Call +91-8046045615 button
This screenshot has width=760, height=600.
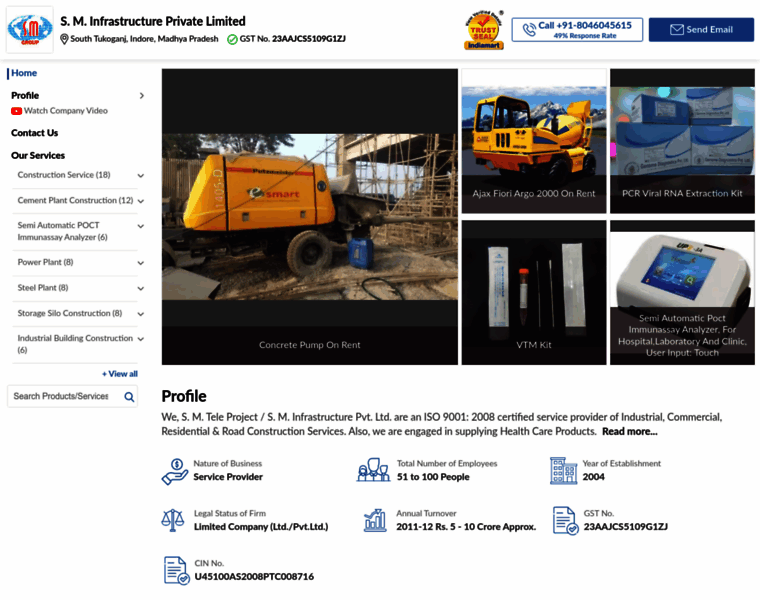tap(577, 30)
